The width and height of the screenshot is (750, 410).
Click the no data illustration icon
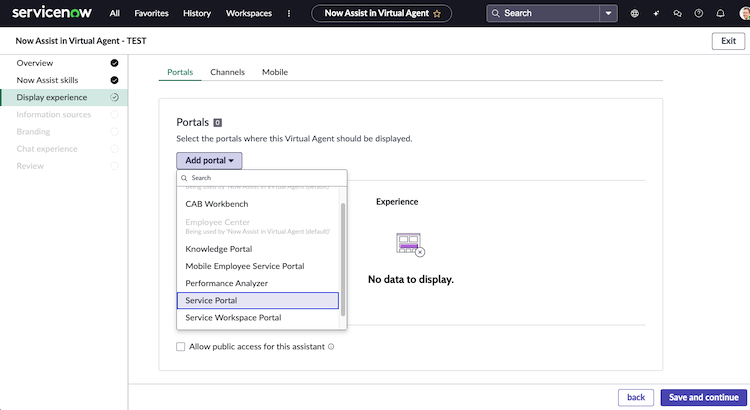point(410,244)
